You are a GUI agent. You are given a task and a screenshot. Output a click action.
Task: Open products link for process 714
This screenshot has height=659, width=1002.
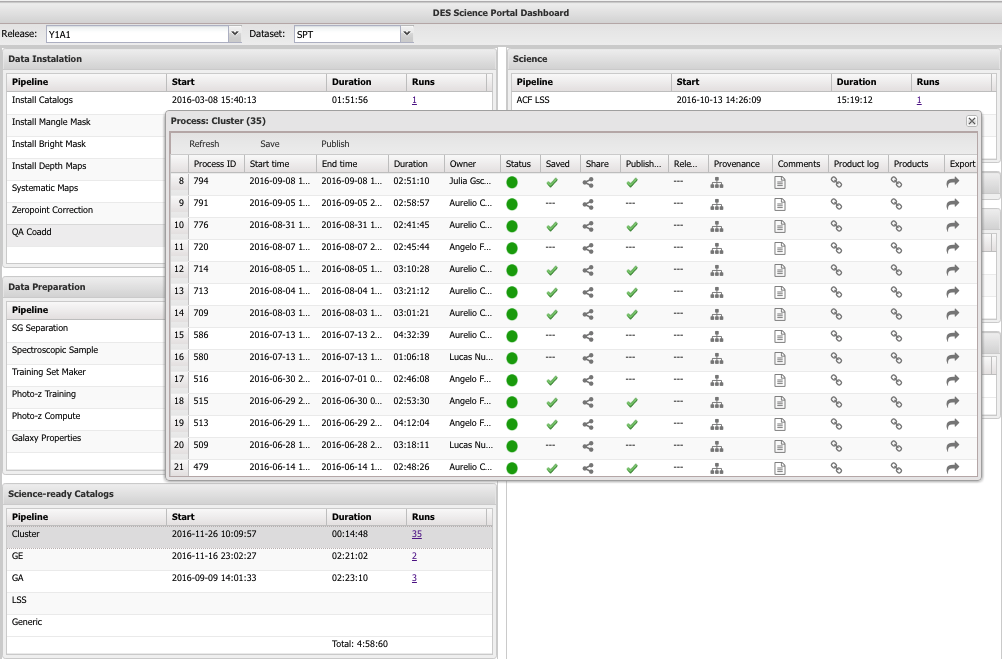pyautogui.click(x=897, y=270)
